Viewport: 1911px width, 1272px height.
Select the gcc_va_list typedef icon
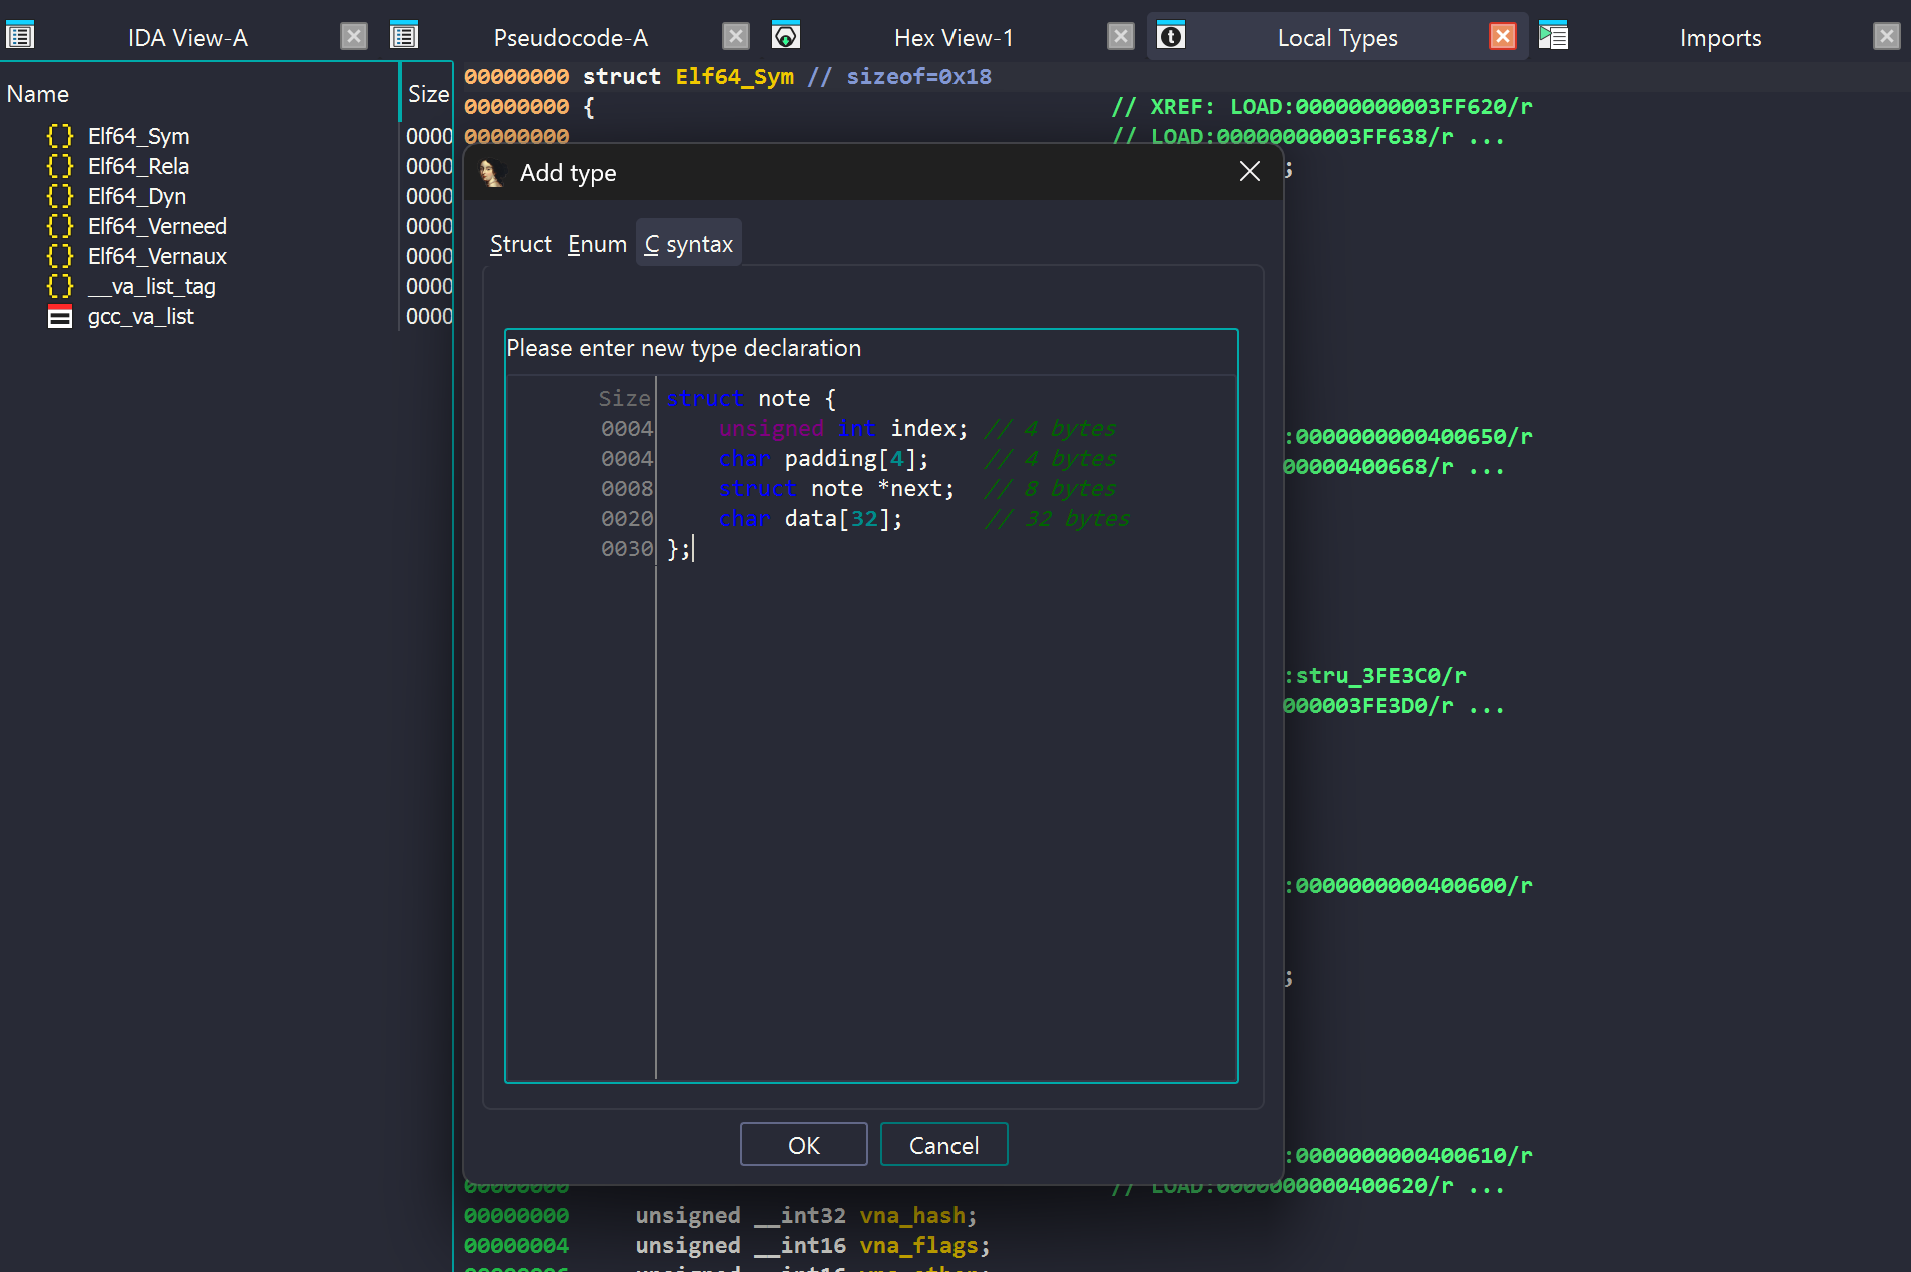pyautogui.click(x=60, y=317)
